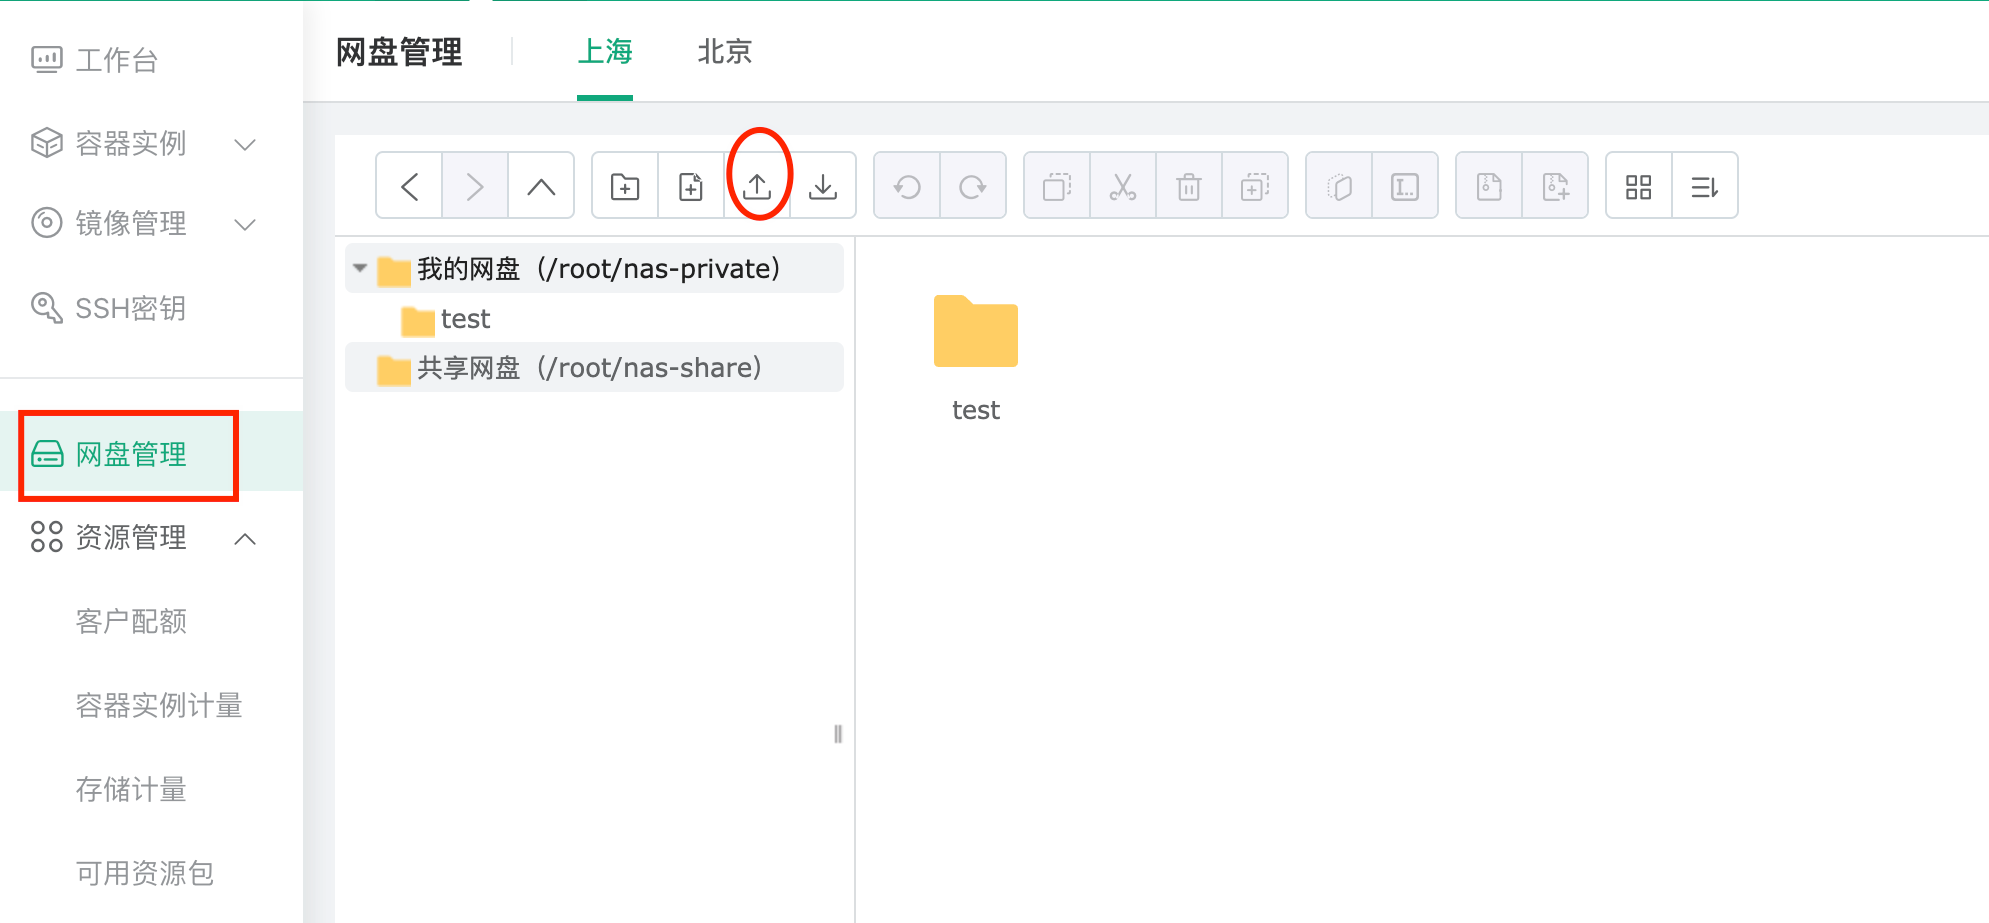Click the panel splitter handle
Viewport: 1989px width, 923px height.
(x=838, y=734)
